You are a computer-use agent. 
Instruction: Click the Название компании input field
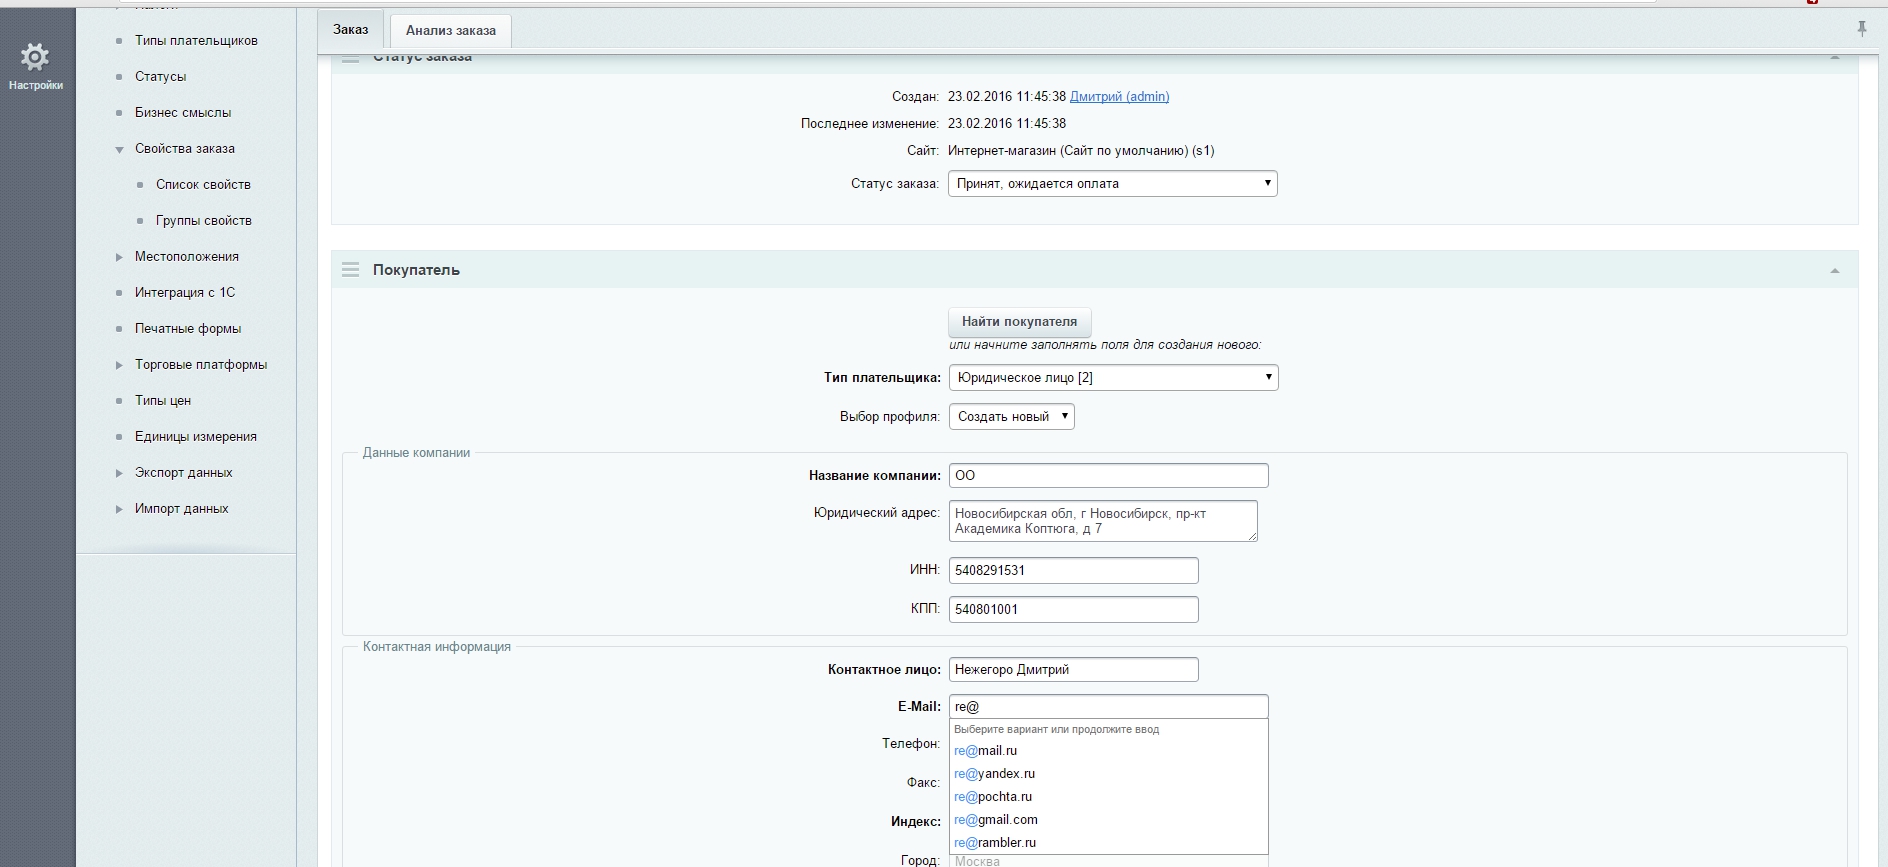coord(1108,476)
